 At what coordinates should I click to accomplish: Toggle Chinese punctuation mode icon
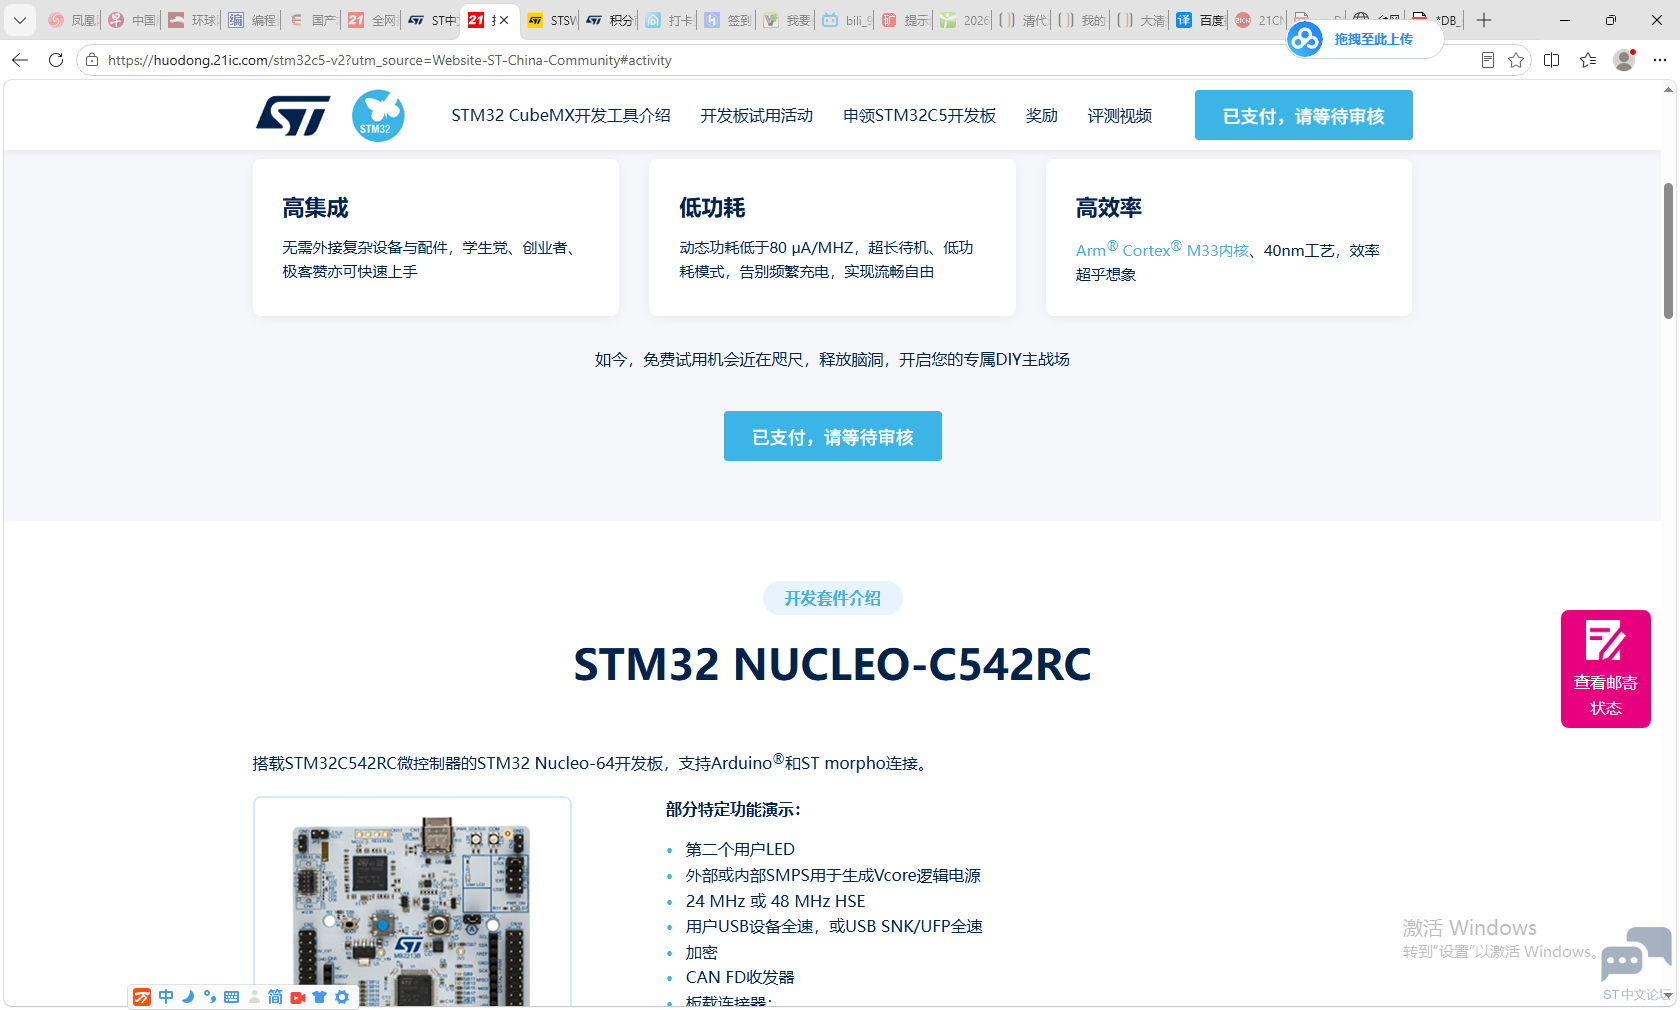210,997
